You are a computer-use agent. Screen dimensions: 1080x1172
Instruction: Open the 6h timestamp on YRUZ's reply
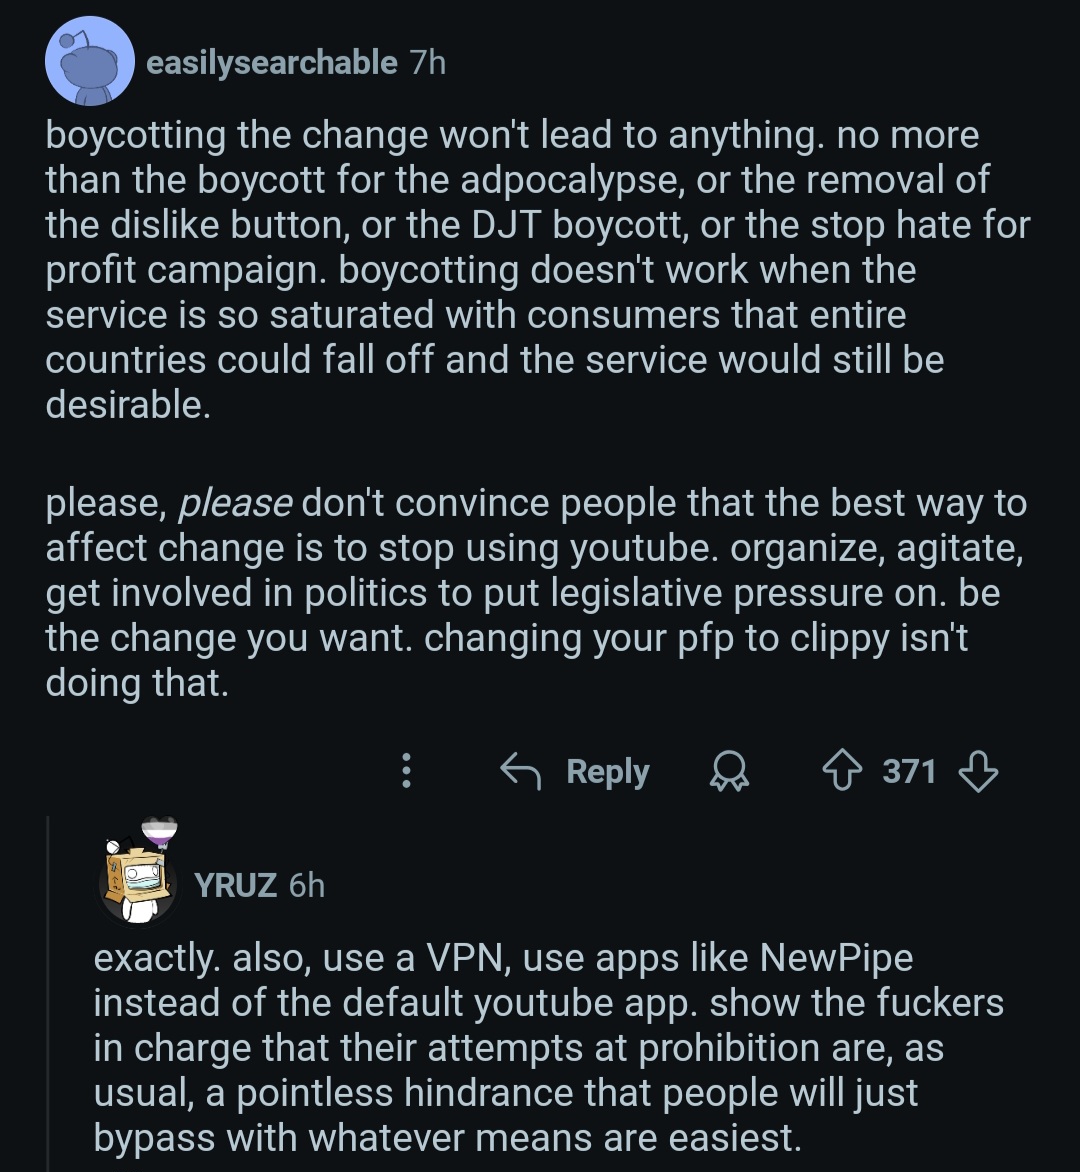point(306,885)
